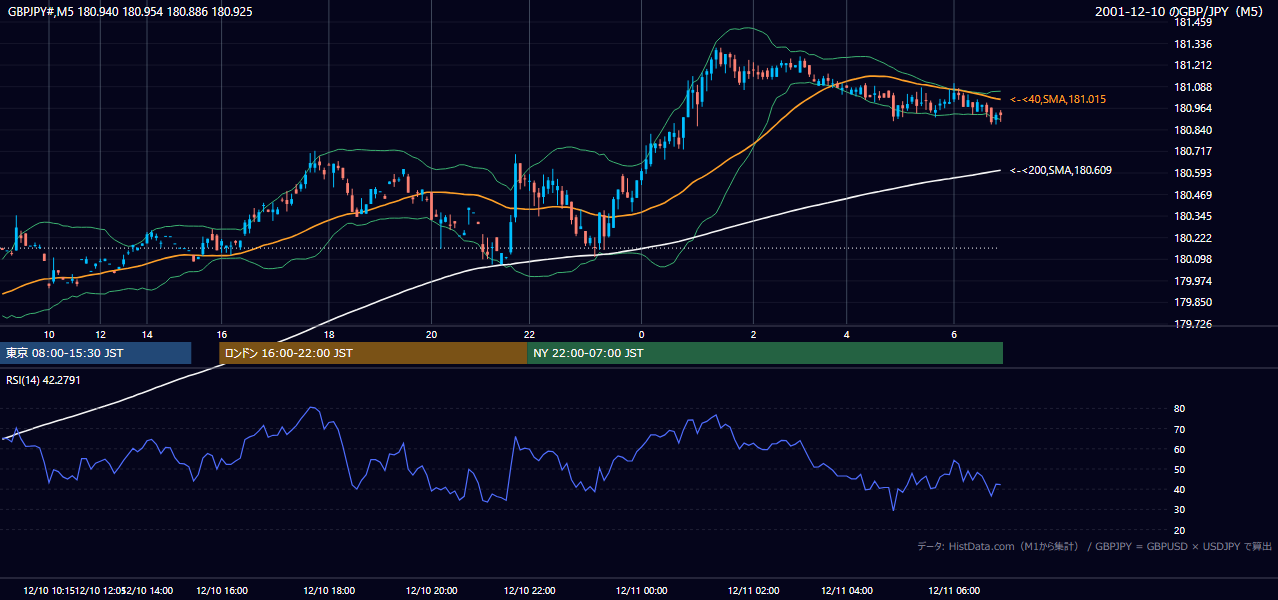The height and width of the screenshot is (600, 1278).
Task: Click RSI scale value 30
Action: point(1180,510)
